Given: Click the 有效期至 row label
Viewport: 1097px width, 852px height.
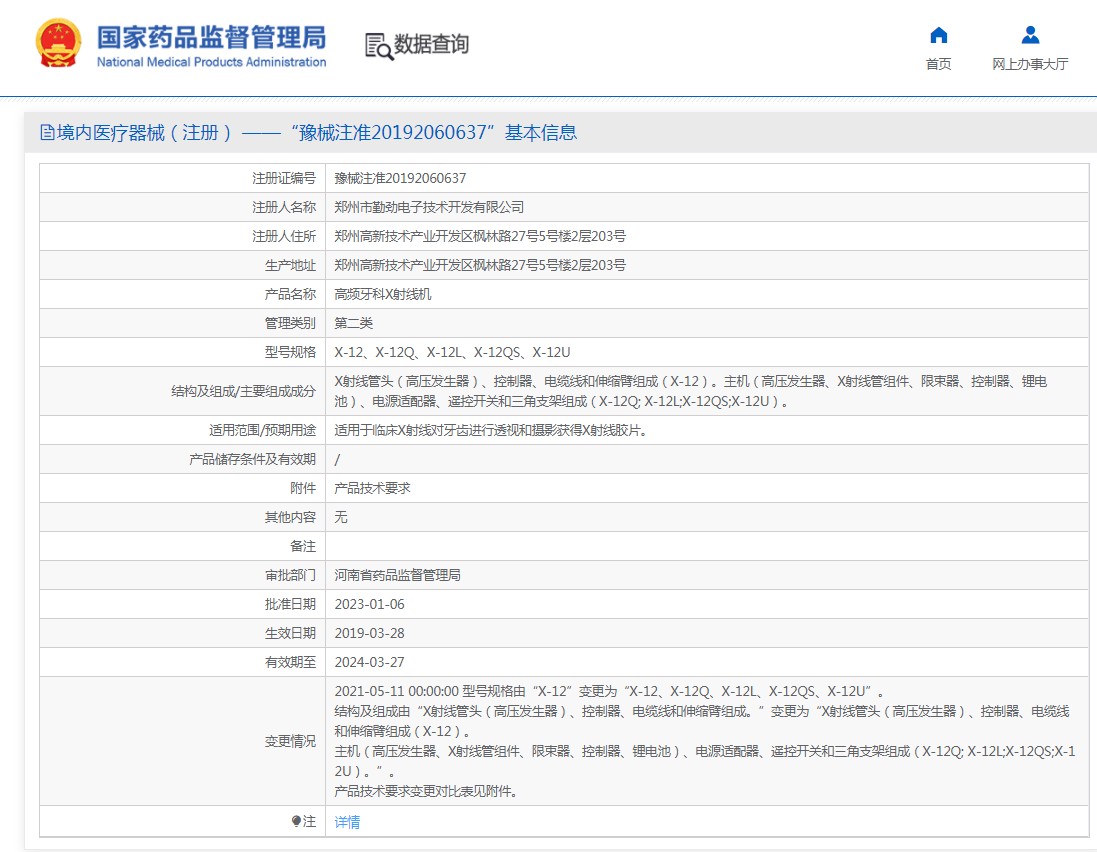Looking at the screenshot, I should 290,662.
